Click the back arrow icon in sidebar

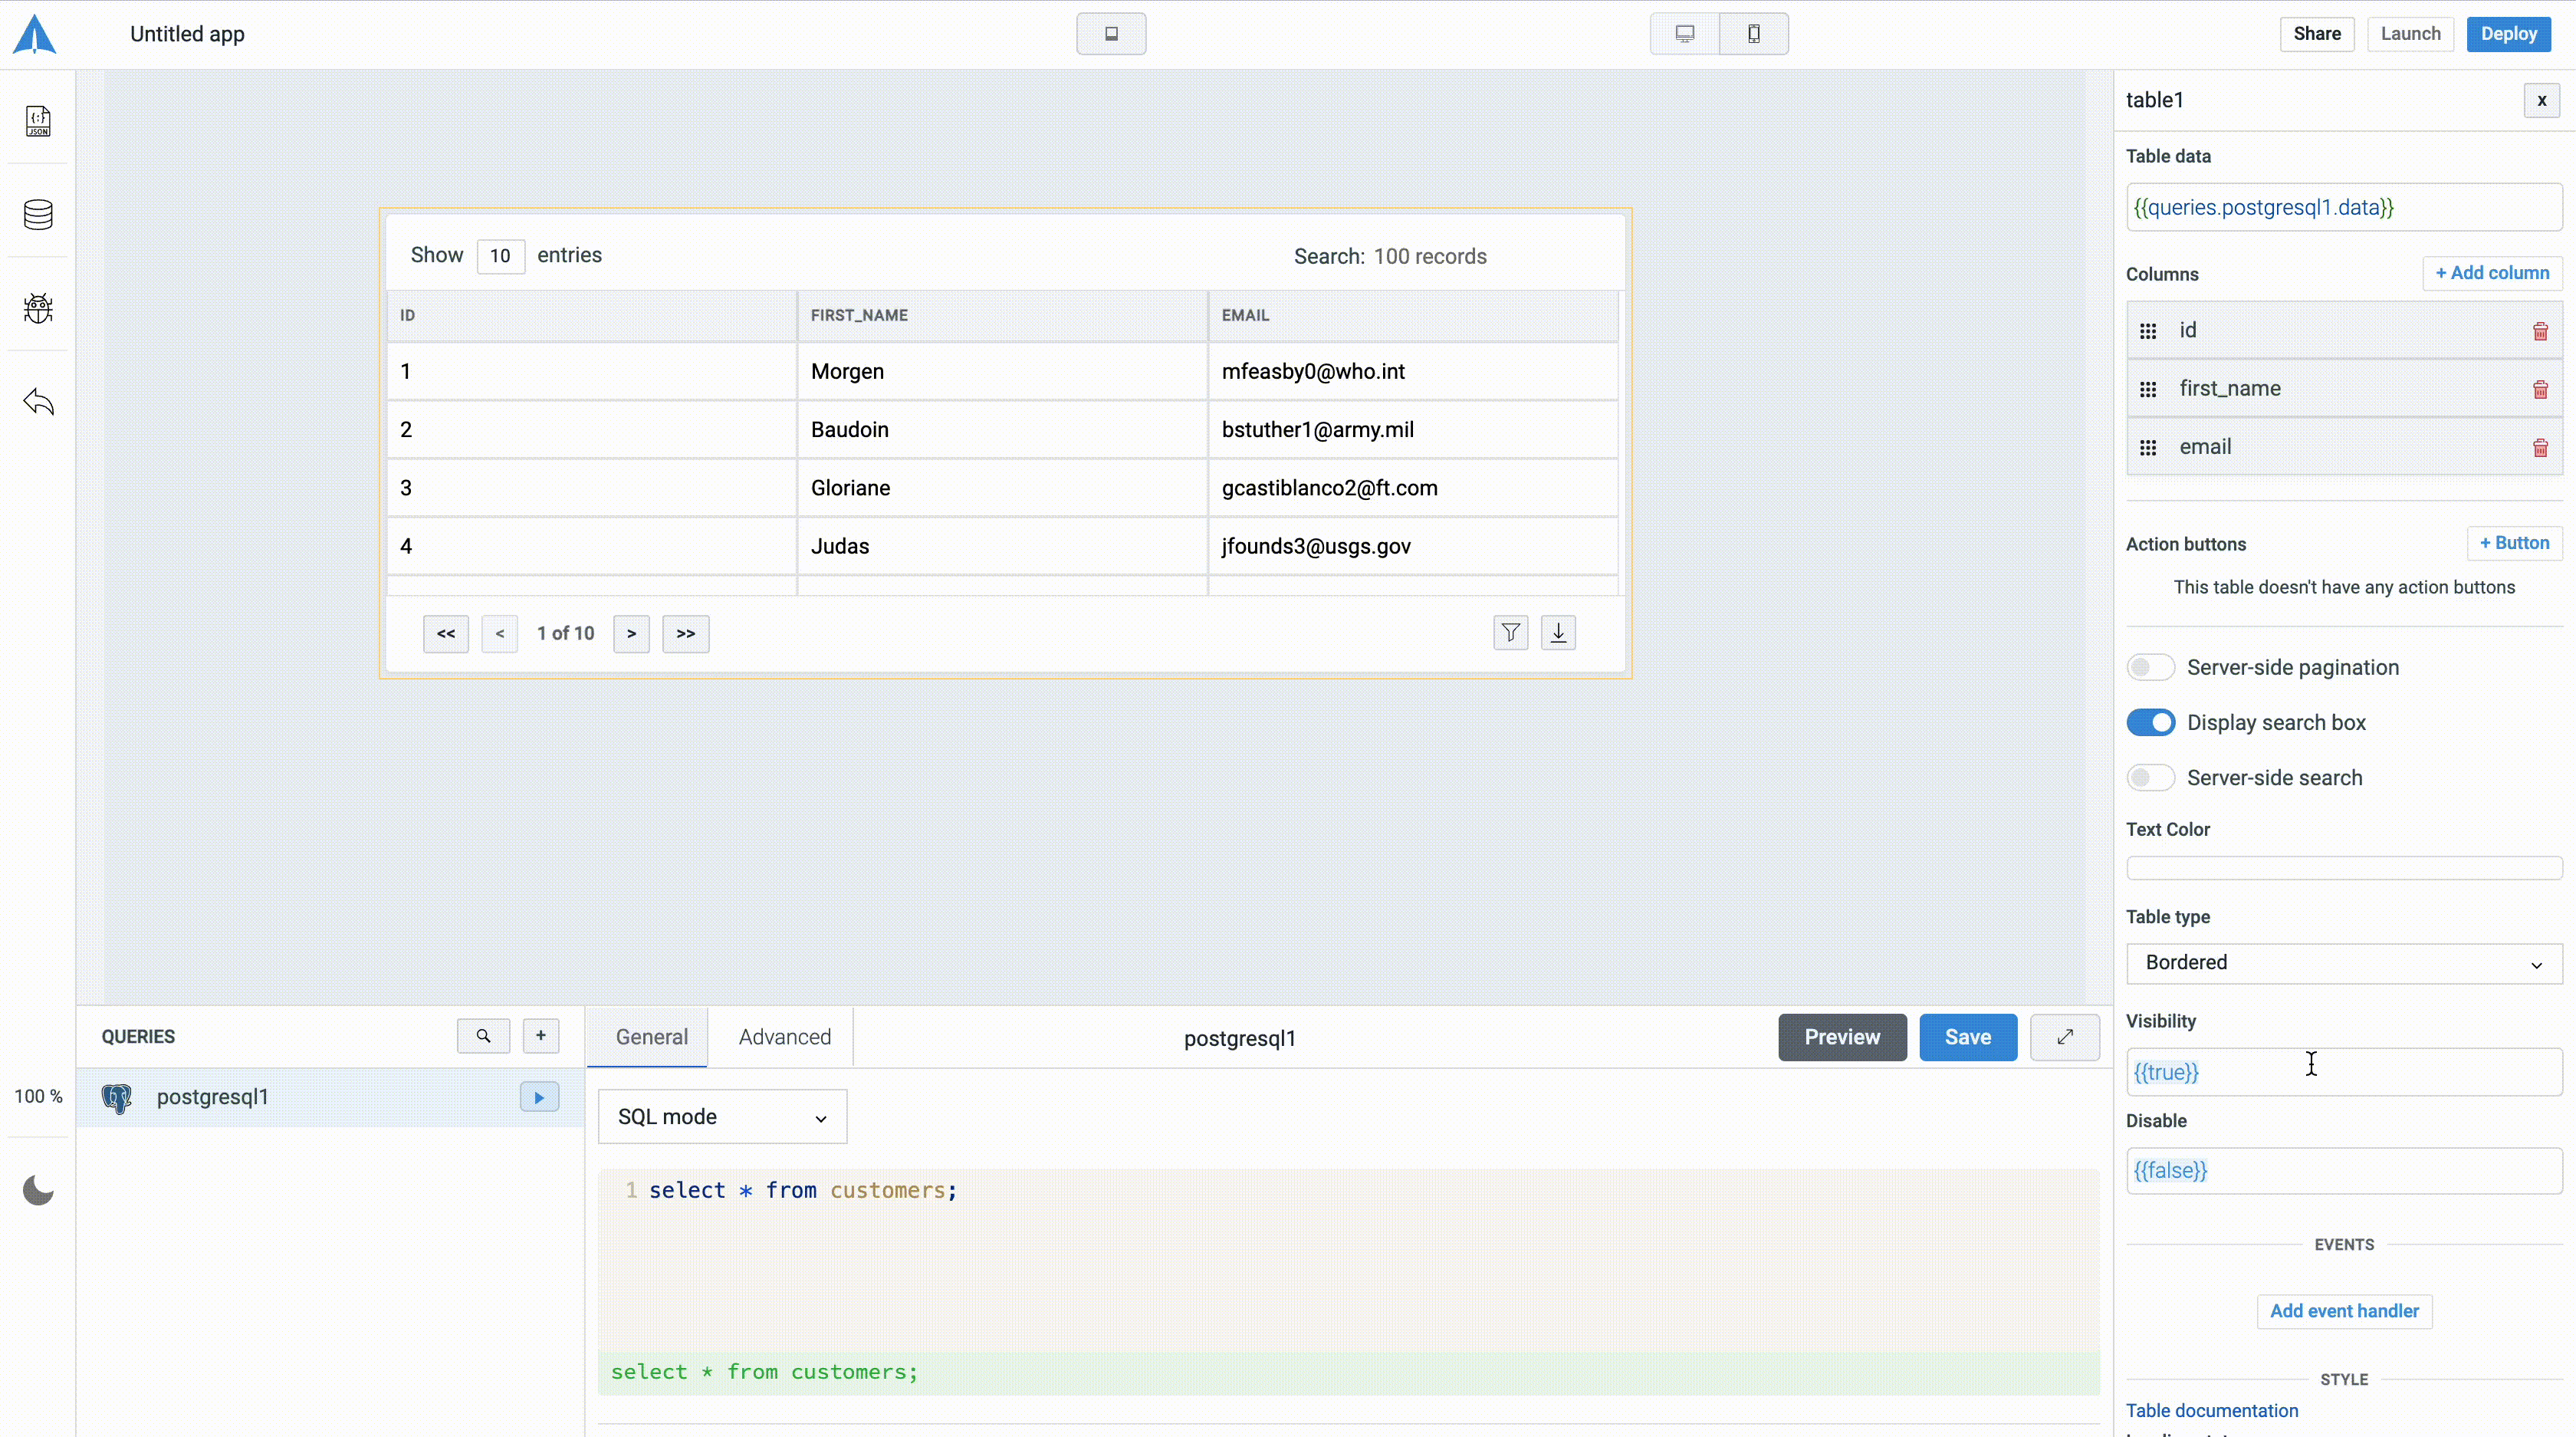point(38,402)
